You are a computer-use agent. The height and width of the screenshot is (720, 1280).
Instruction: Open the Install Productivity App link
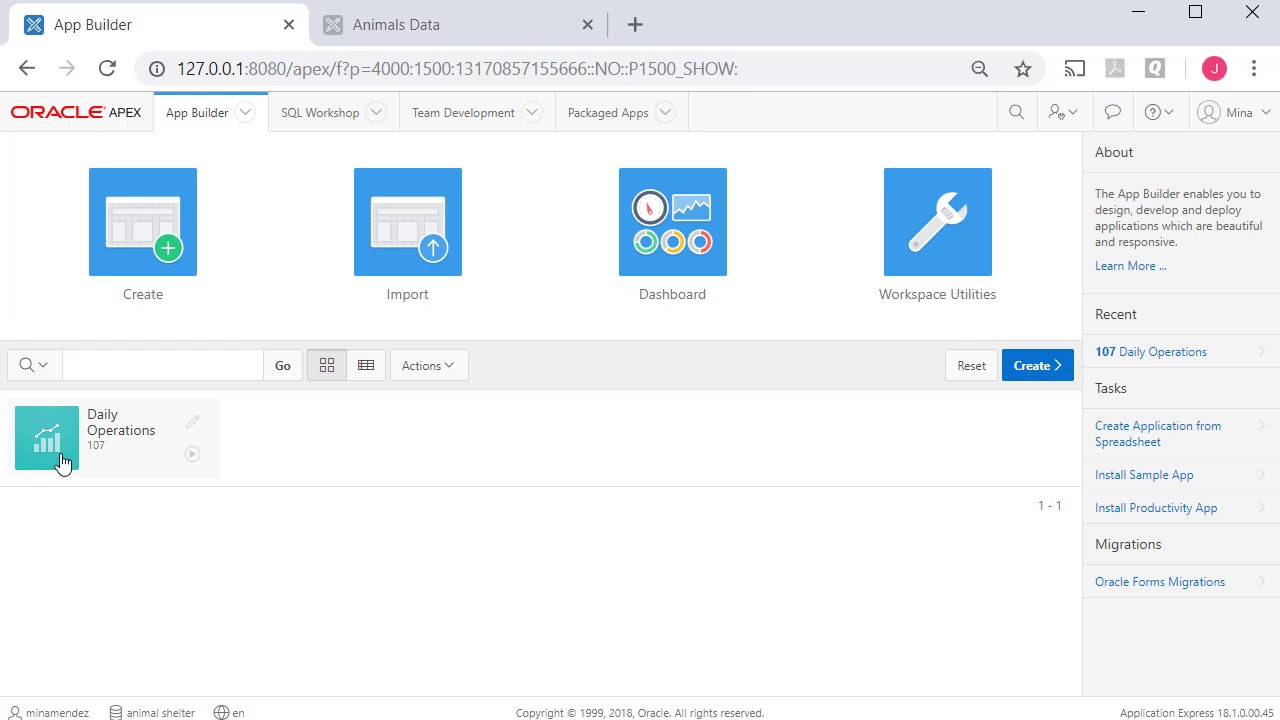1156,508
